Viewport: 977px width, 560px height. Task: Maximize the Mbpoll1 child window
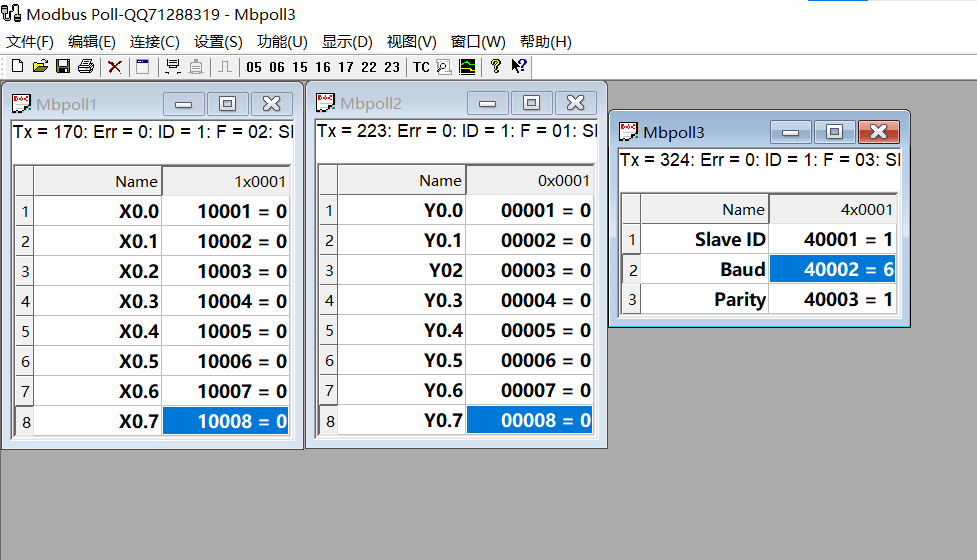click(228, 104)
